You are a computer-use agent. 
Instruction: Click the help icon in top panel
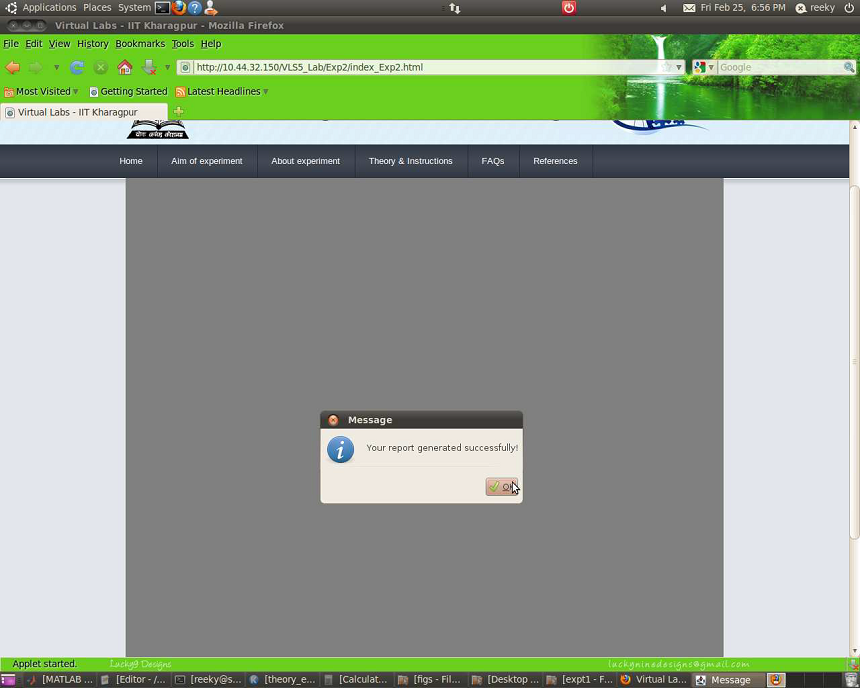[195, 8]
